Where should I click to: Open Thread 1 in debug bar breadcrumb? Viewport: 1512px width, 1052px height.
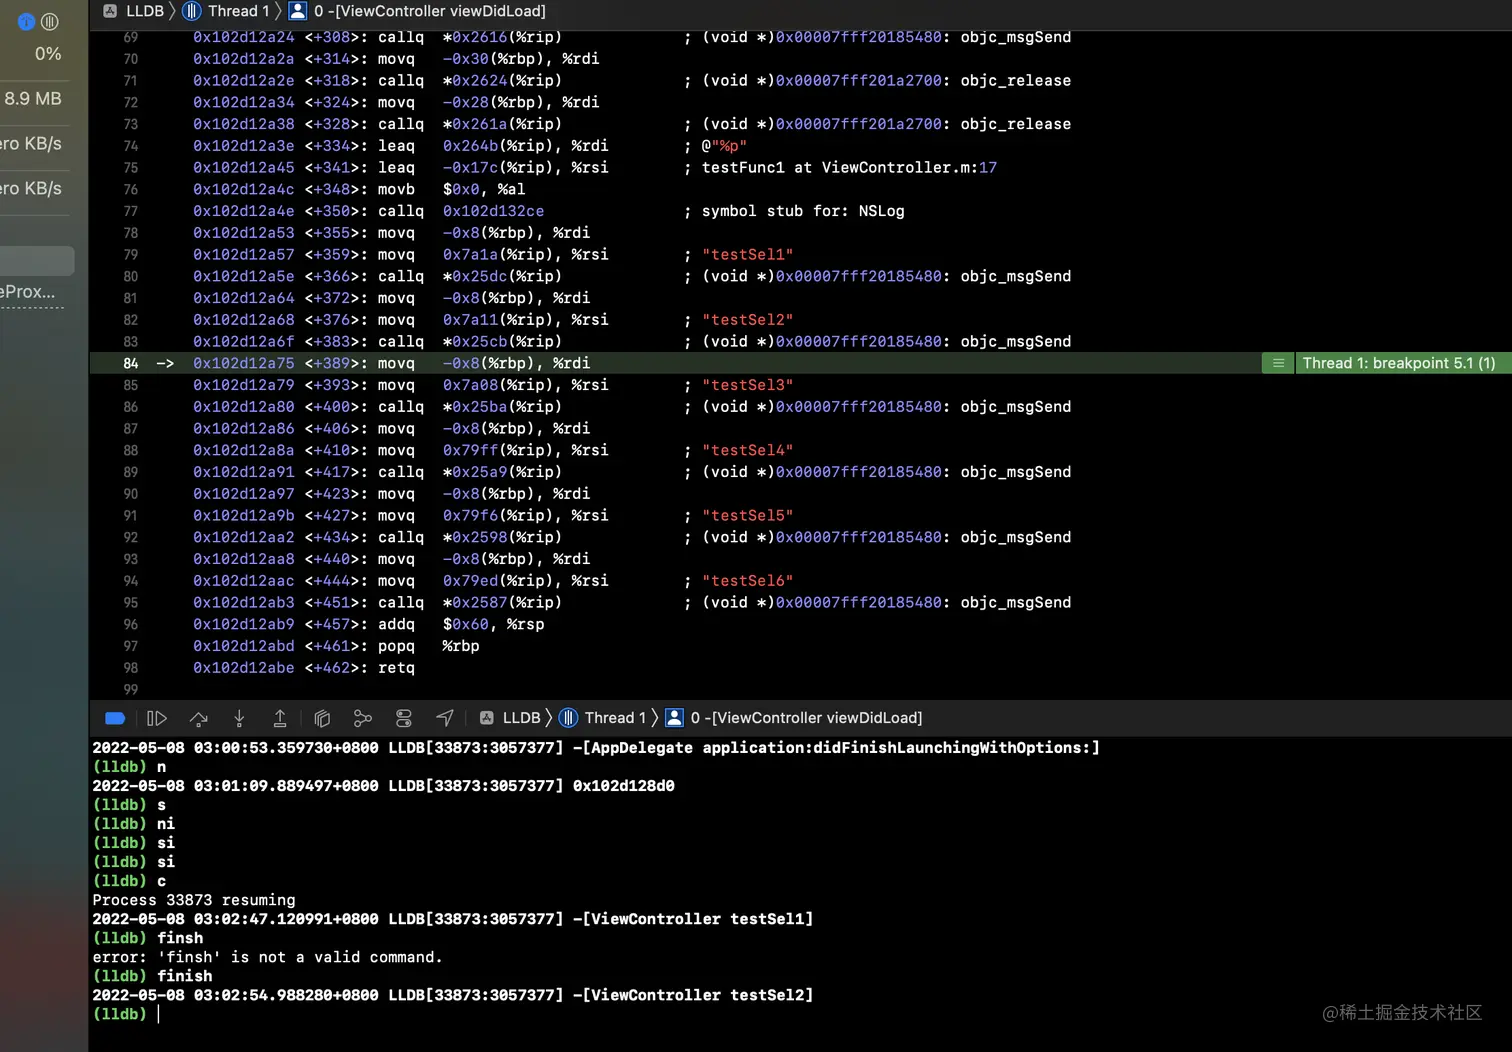pos(603,718)
